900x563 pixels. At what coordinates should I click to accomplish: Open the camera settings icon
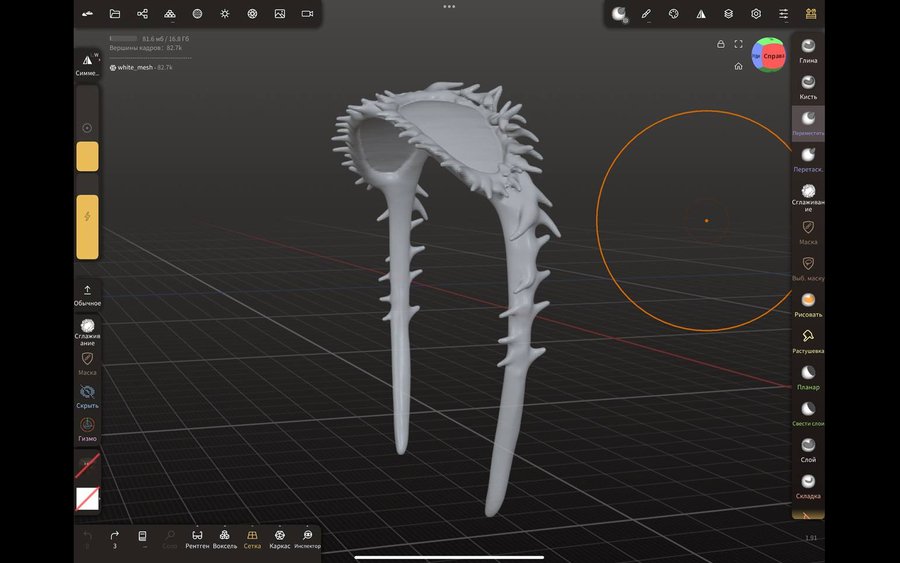pos(307,14)
